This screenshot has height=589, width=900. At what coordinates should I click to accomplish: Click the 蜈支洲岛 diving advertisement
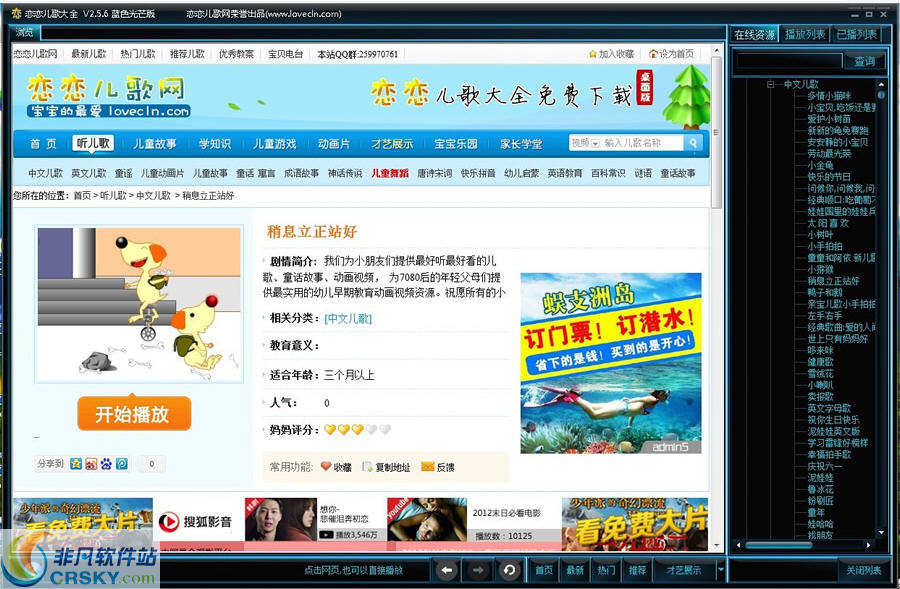[611, 363]
